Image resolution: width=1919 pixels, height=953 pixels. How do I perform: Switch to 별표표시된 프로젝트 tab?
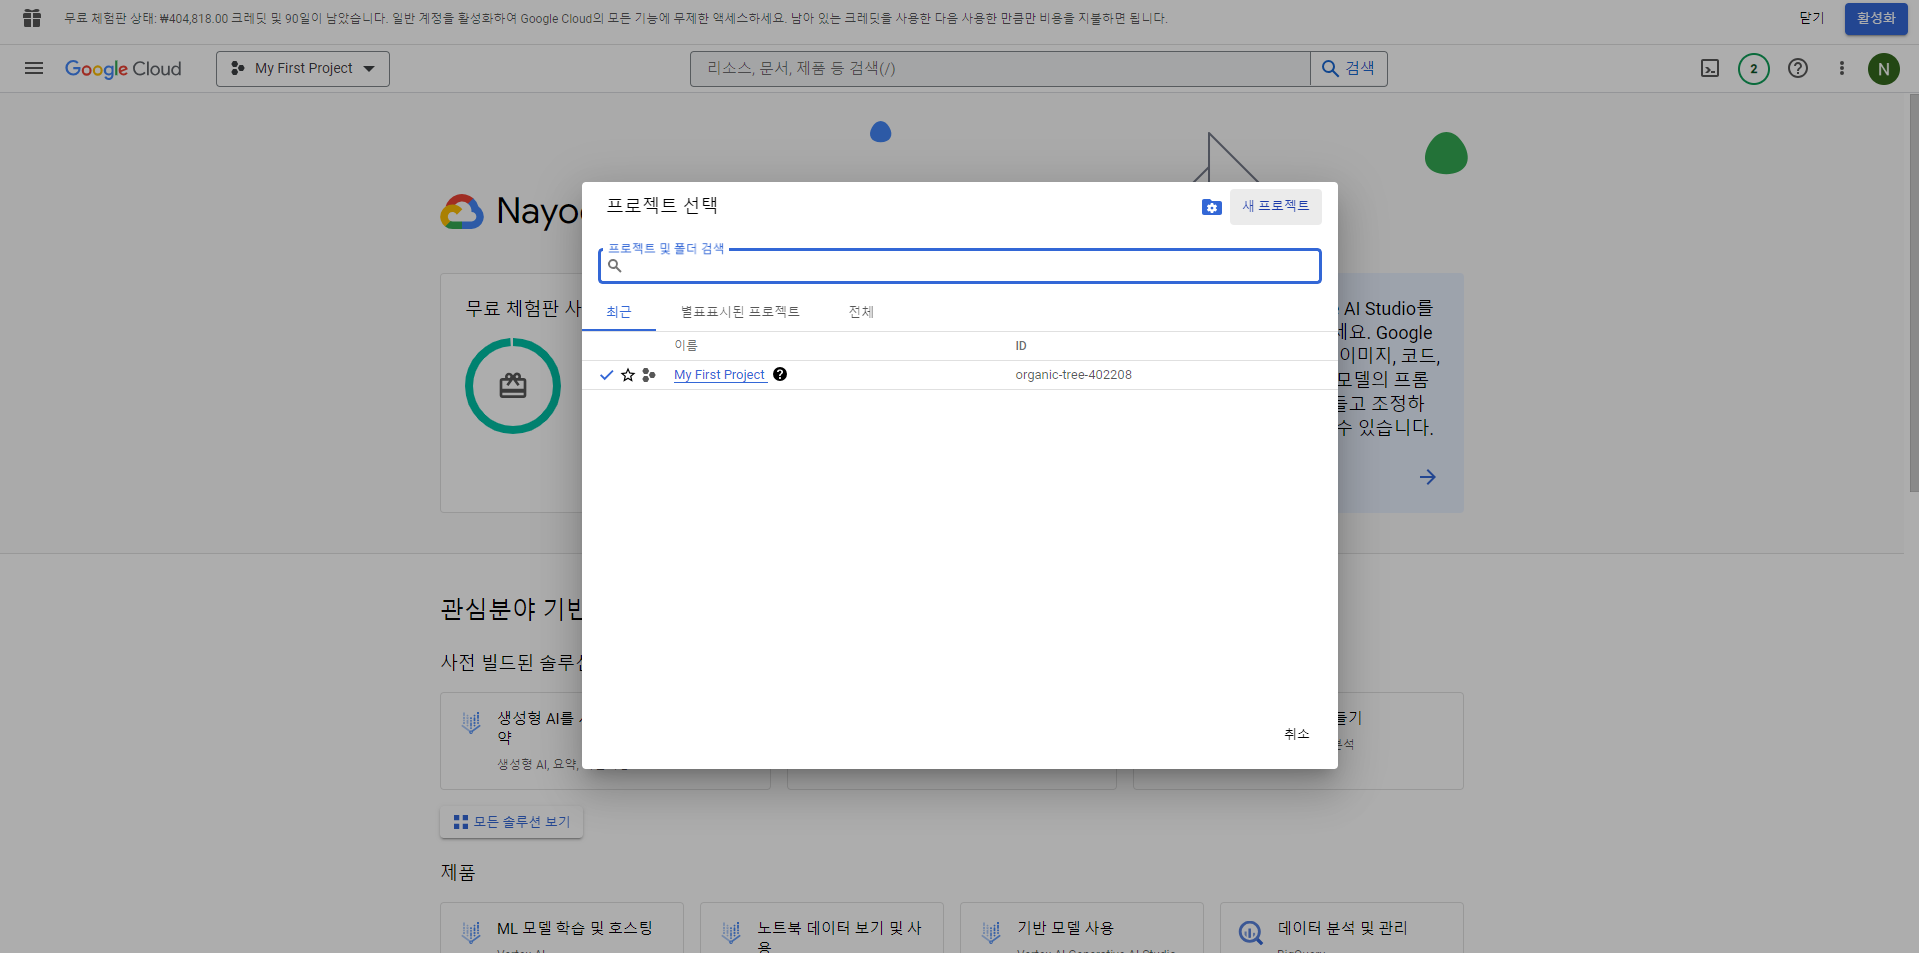click(x=740, y=312)
